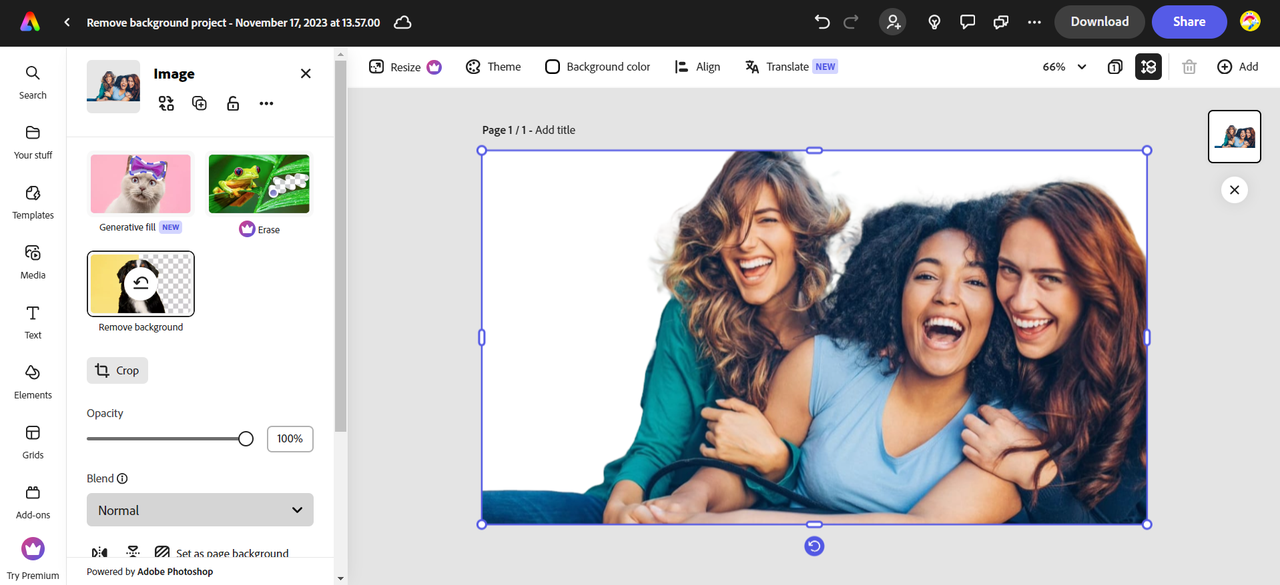Select the Generative fill tool
Viewport: 1280px width, 585px height.
tap(140, 193)
